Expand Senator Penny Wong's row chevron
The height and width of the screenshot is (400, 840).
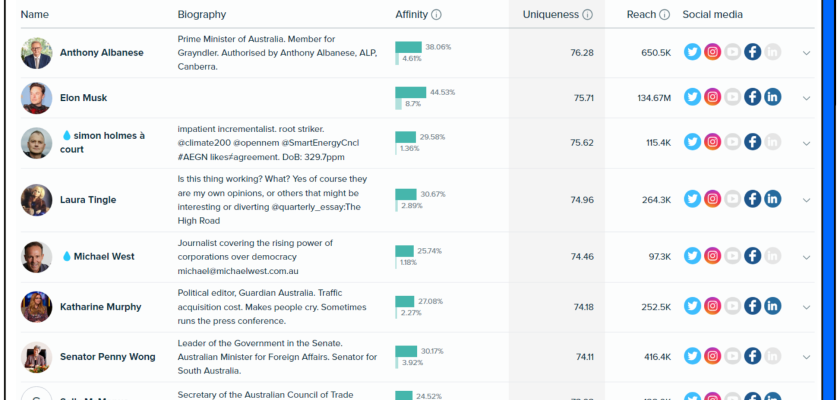806,357
